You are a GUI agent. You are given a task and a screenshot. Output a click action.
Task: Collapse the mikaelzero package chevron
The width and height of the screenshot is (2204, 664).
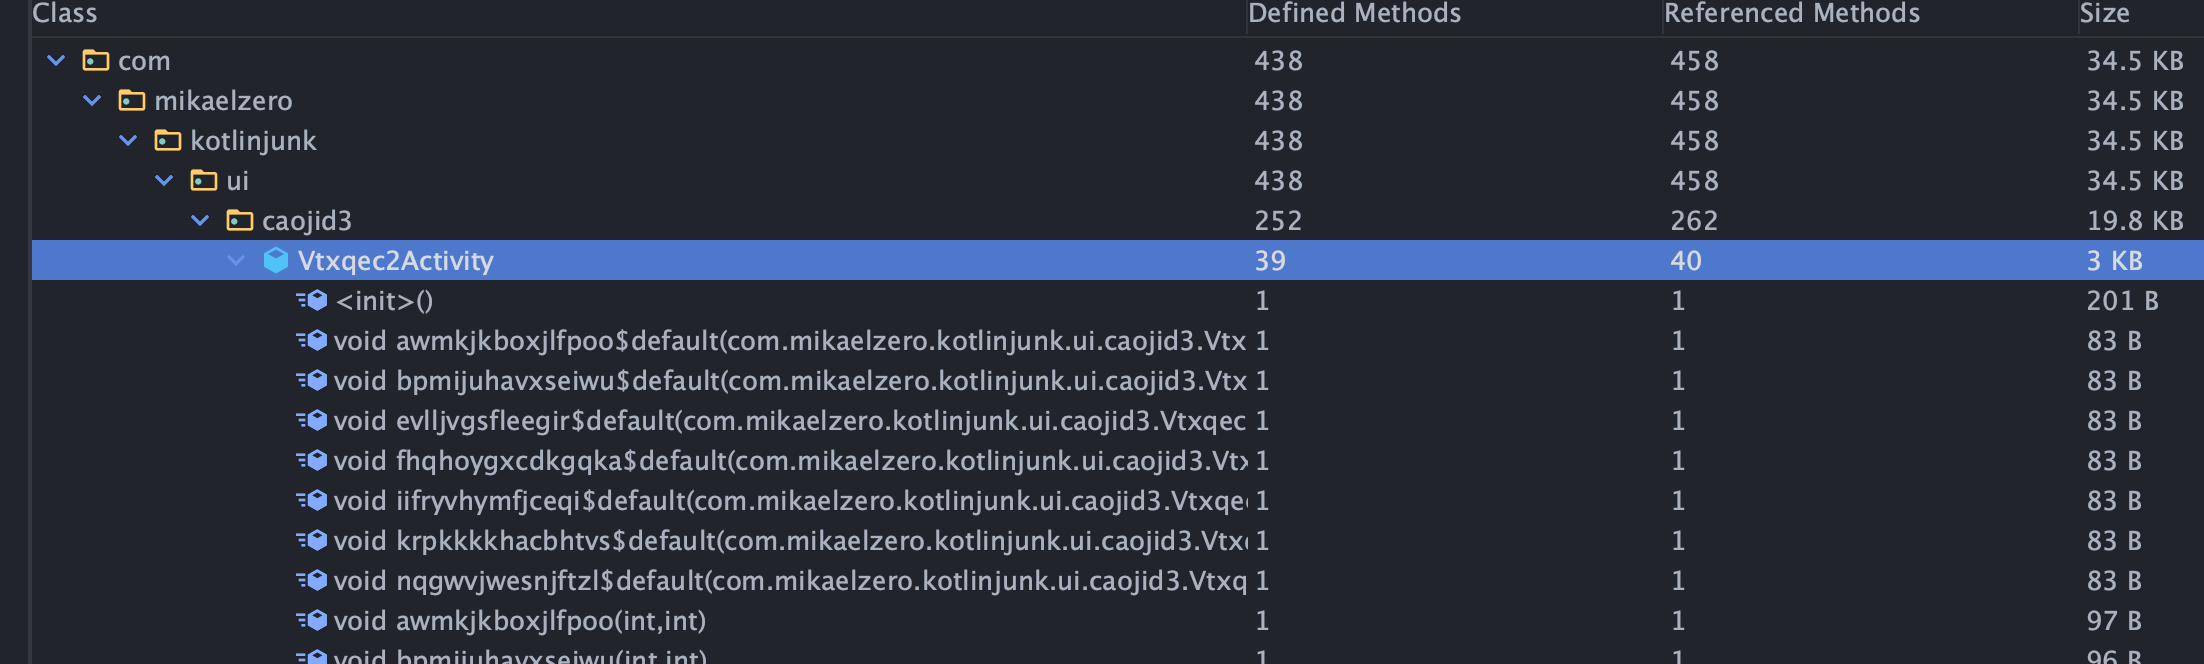click(x=93, y=101)
